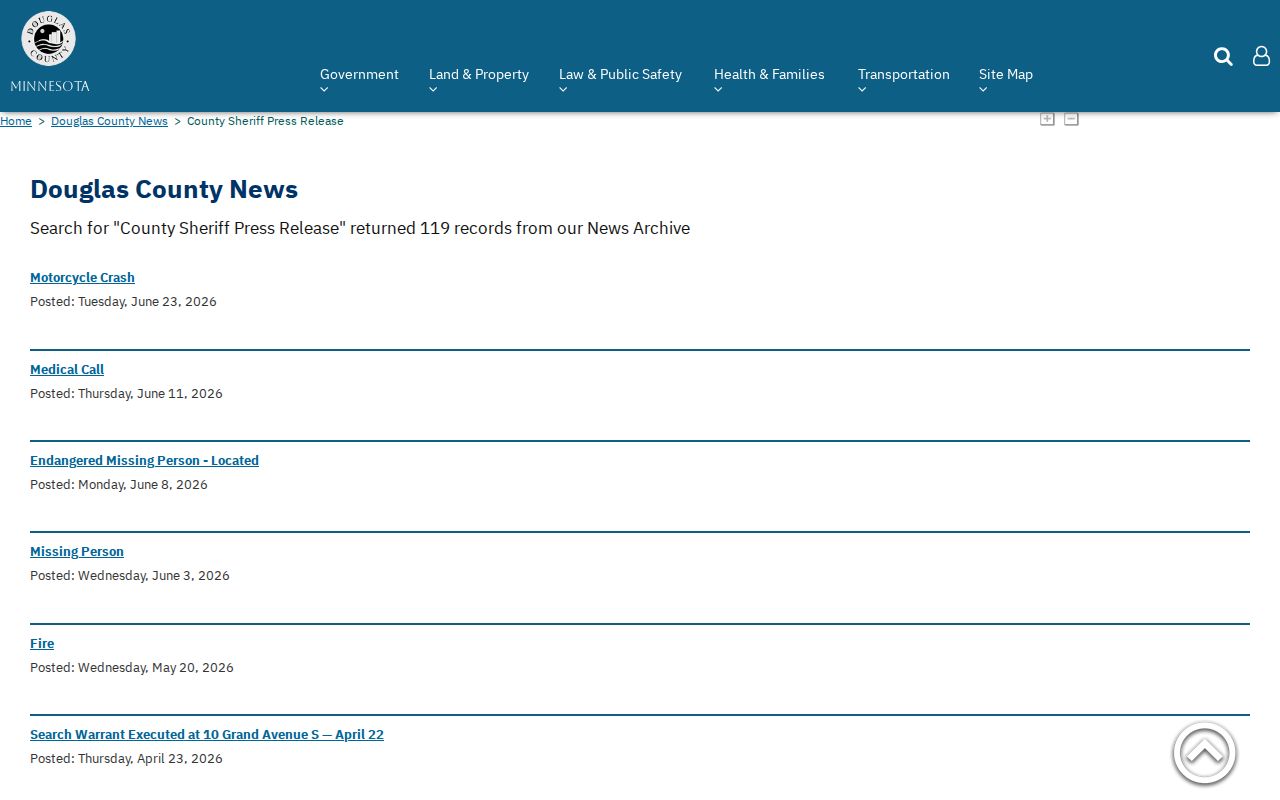Open the Law & Public Safety menu

click(x=620, y=74)
